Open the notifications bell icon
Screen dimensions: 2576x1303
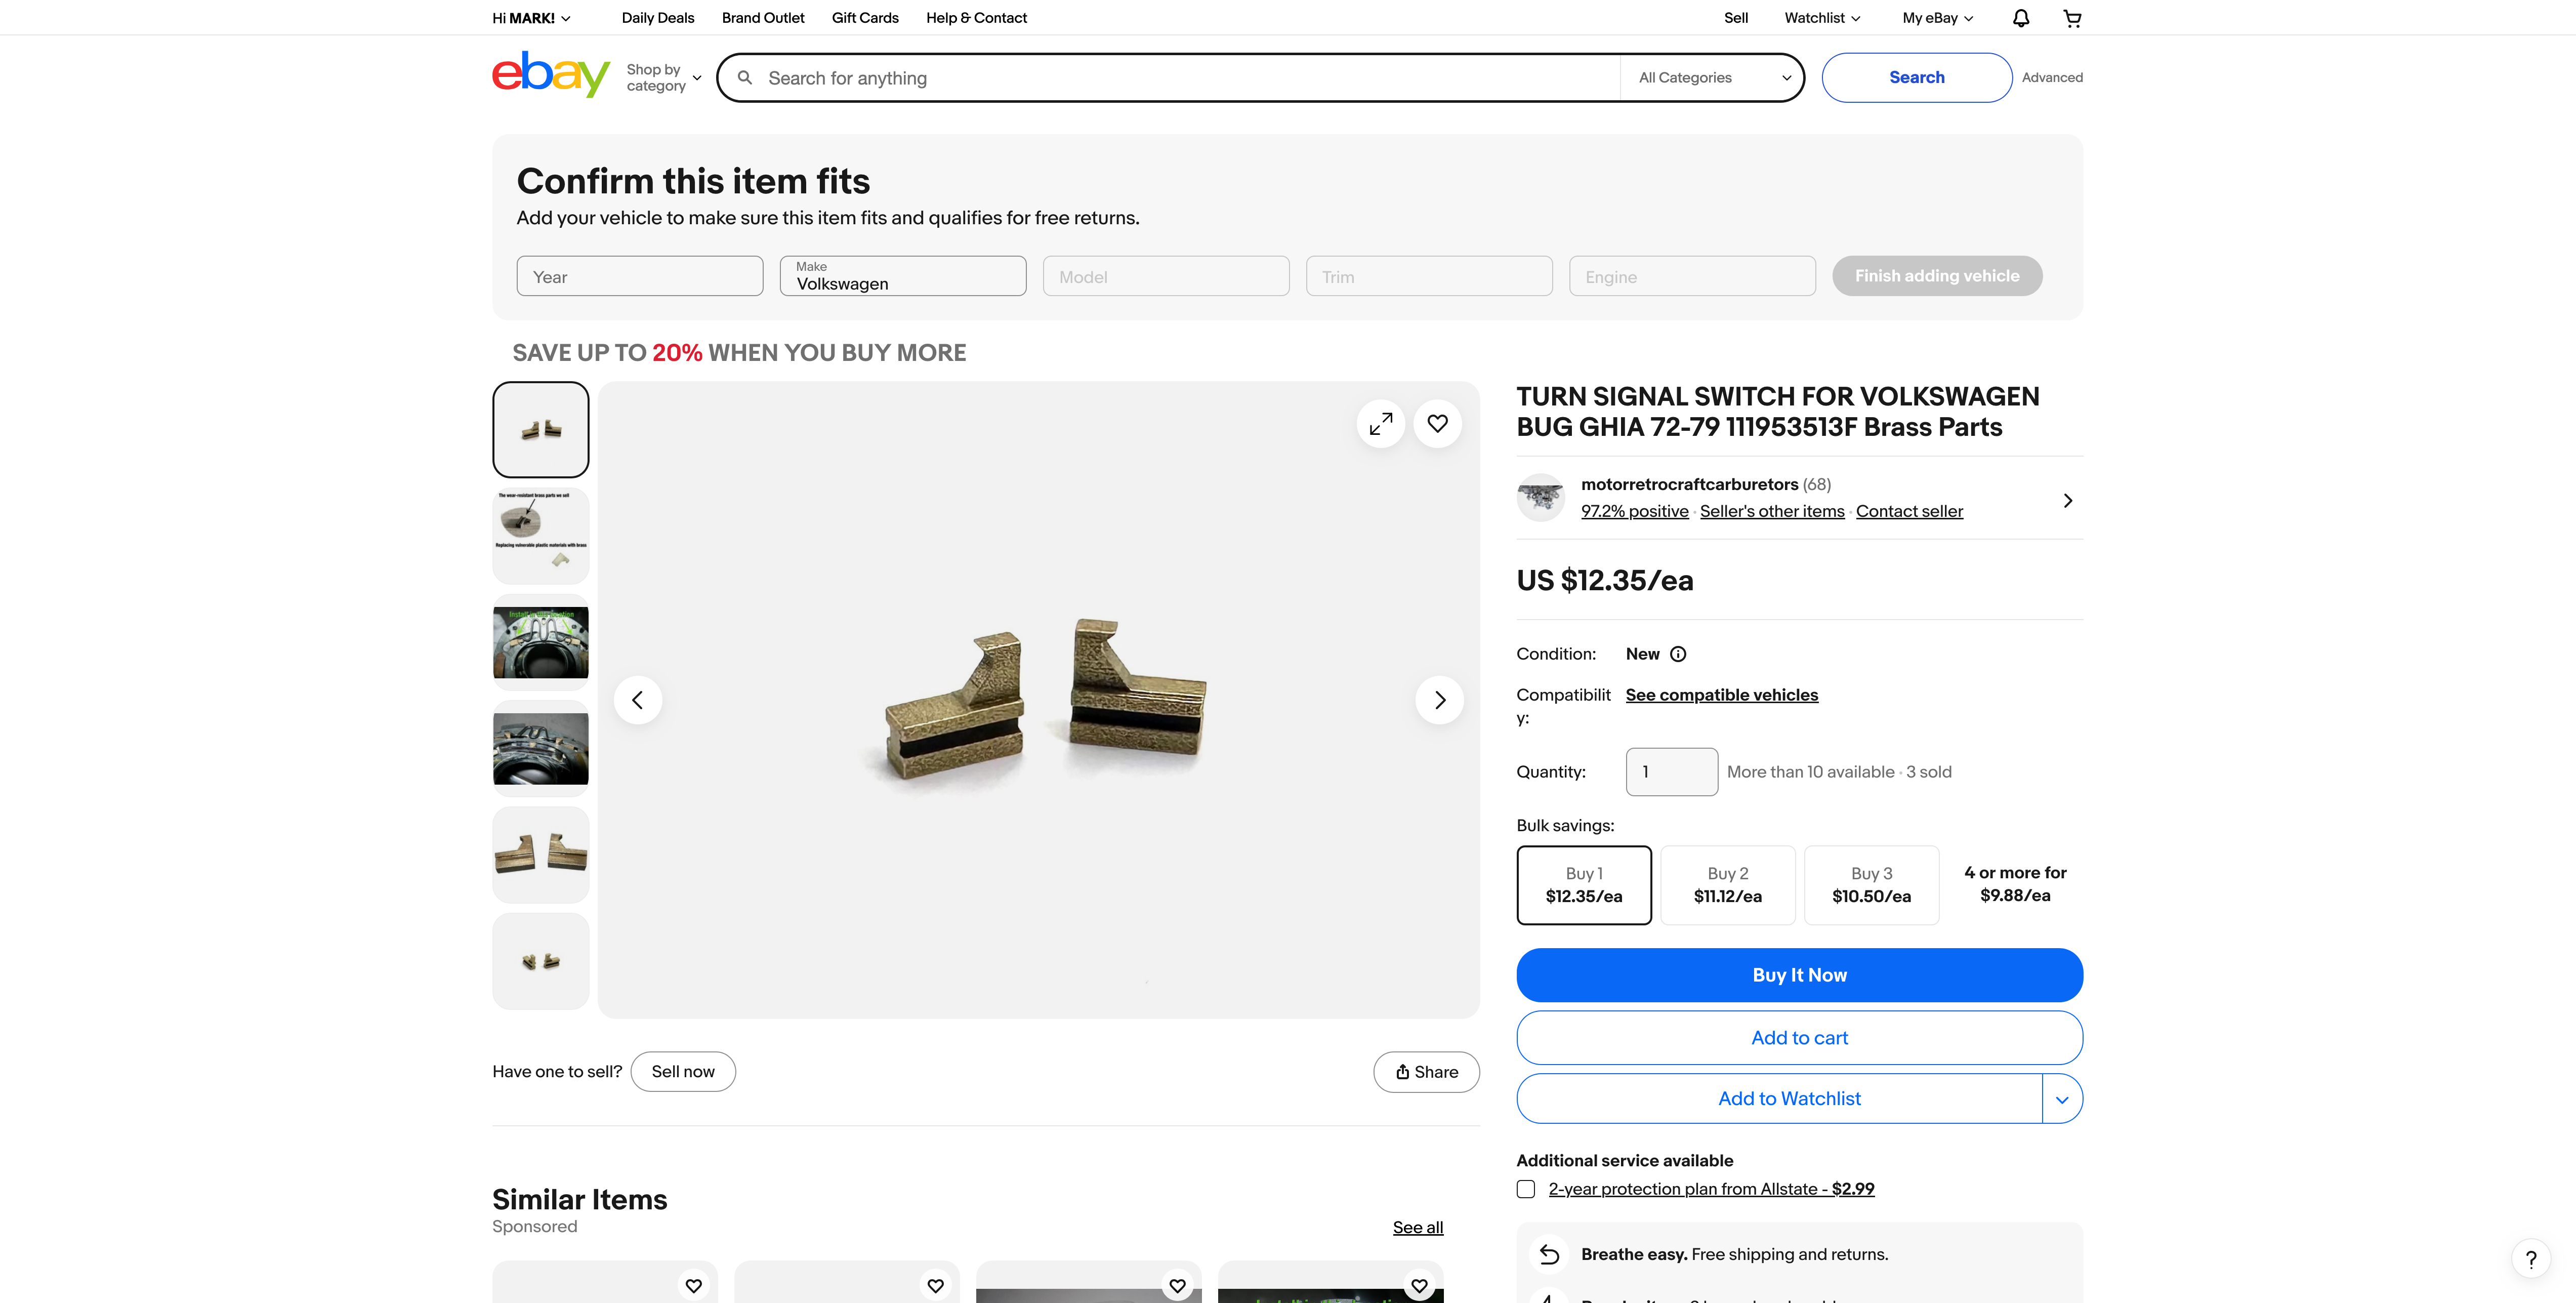click(x=2020, y=18)
